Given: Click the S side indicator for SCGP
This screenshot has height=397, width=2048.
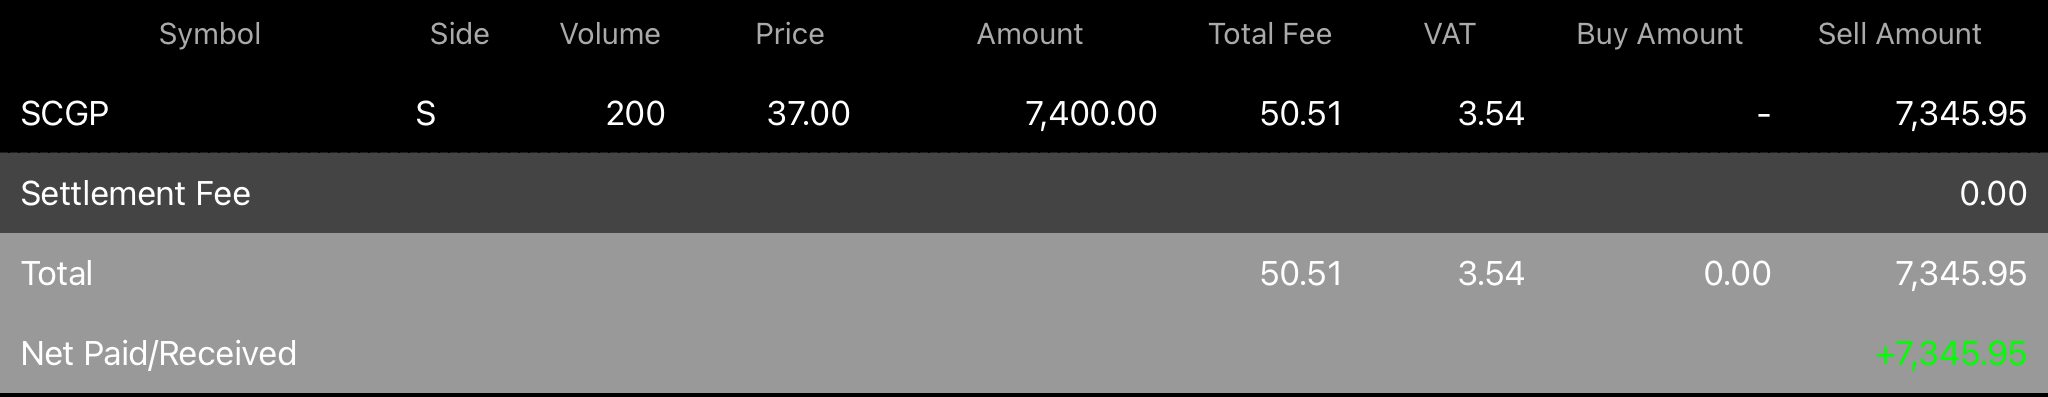Looking at the screenshot, I should point(425,114).
